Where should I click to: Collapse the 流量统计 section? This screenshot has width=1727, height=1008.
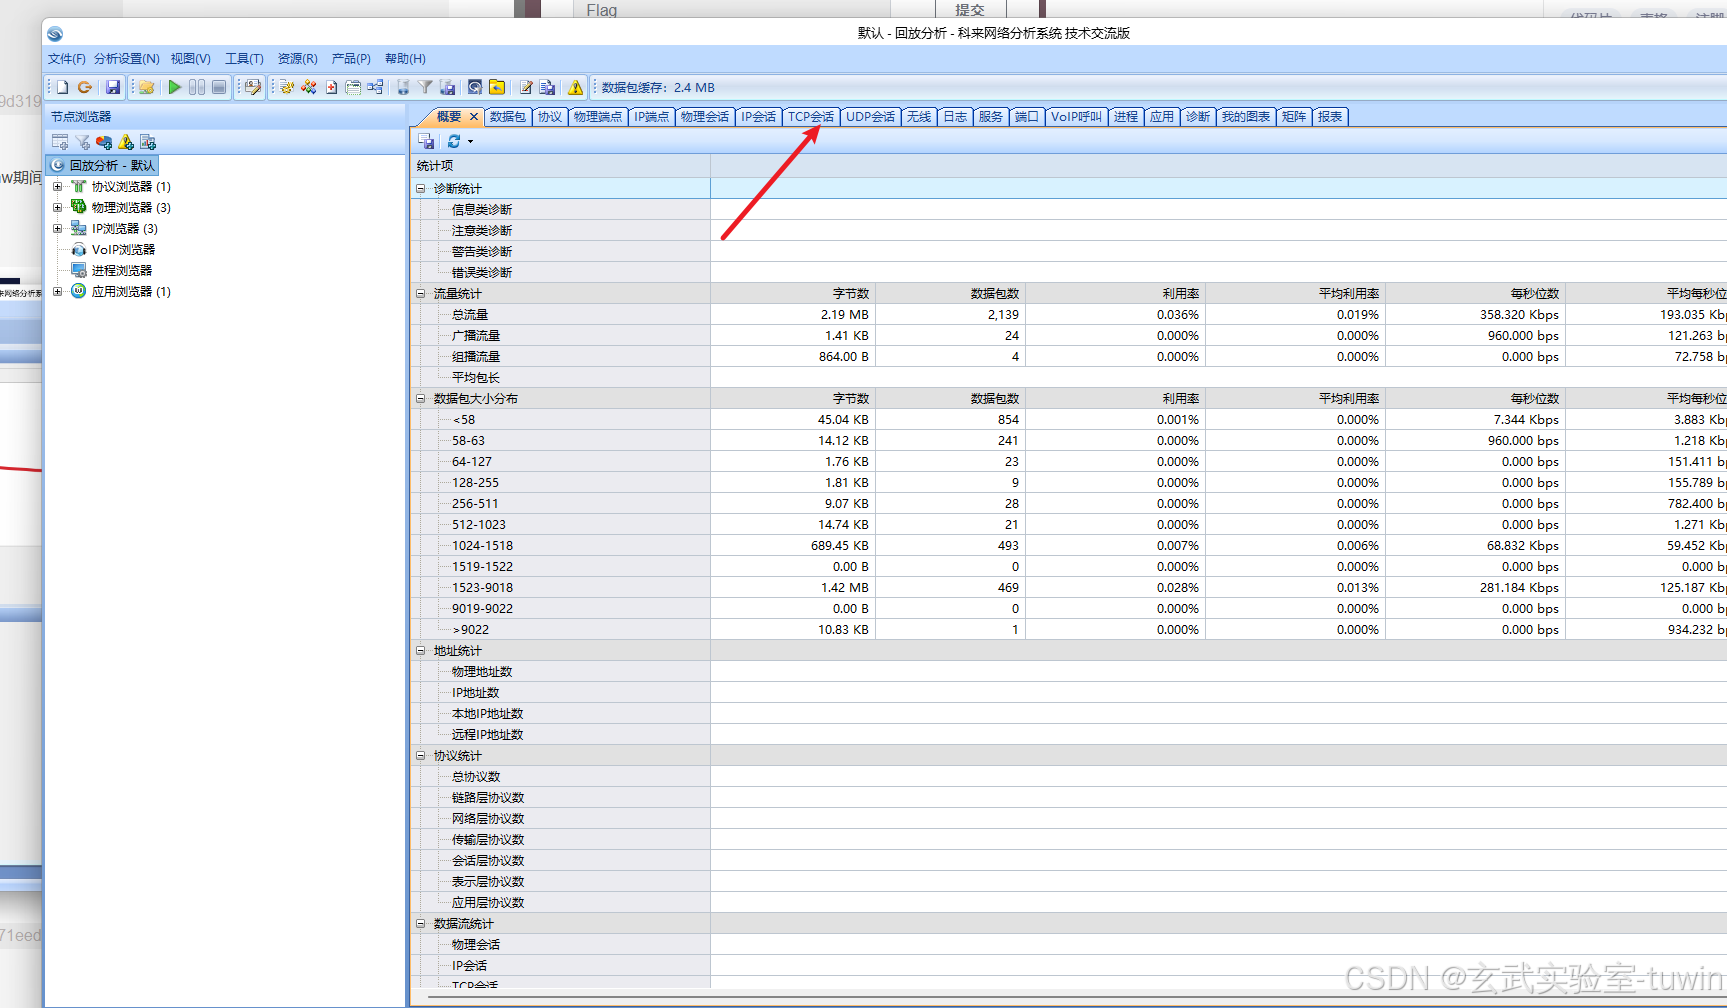click(x=421, y=293)
